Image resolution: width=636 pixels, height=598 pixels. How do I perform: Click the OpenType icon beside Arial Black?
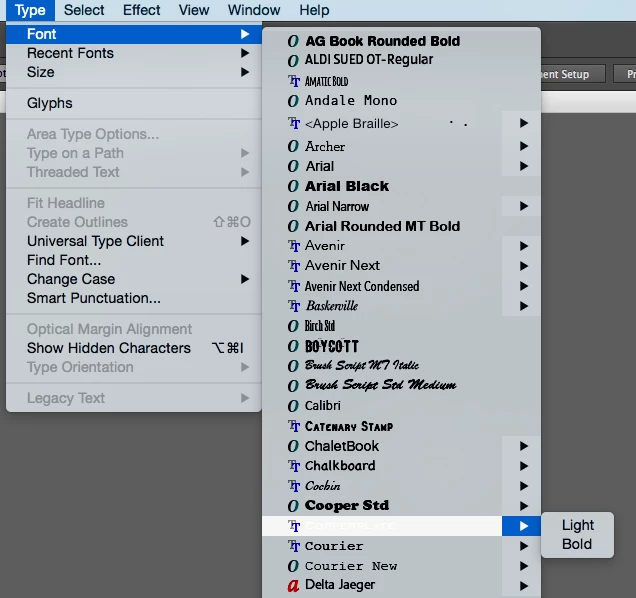(293, 186)
